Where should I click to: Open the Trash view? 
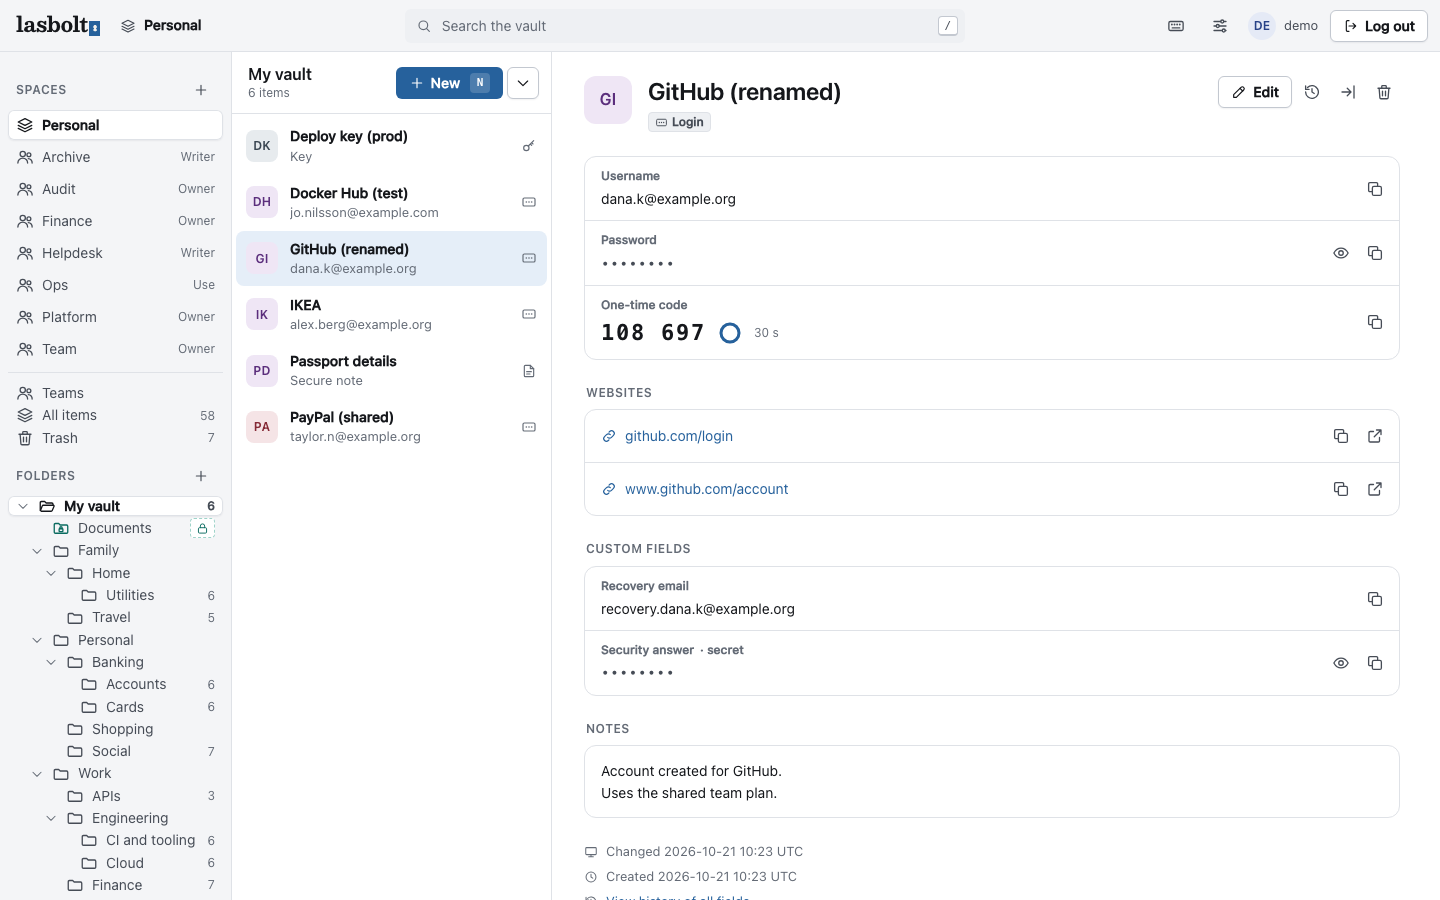click(116, 438)
